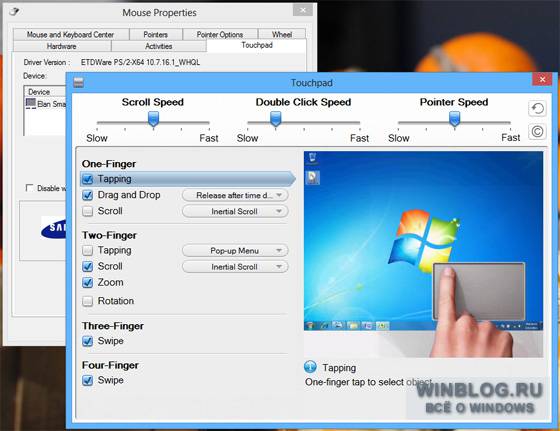The height and width of the screenshot is (431, 560).
Task: Click the Driver Version value text
Action: (x=140, y=62)
